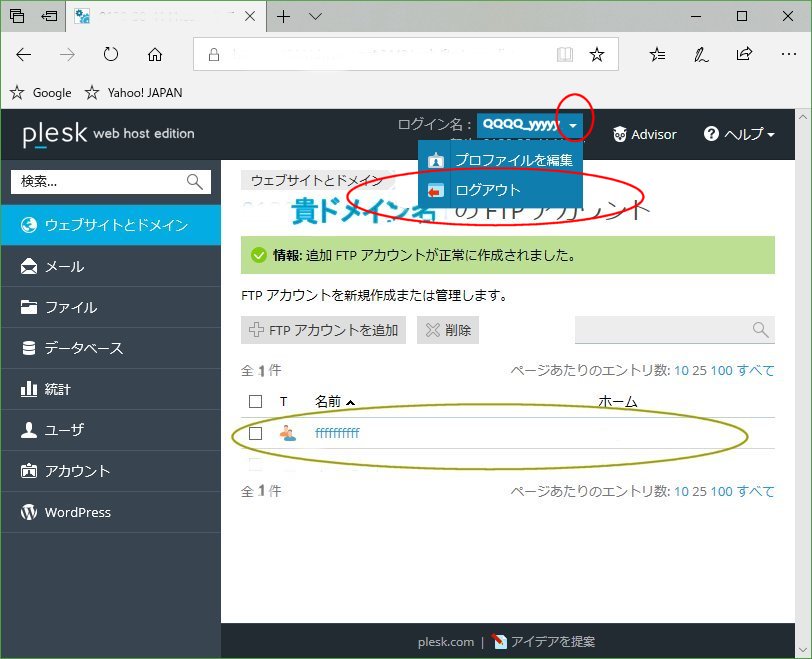Click the データベース sidebar icon
This screenshot has width=812, height=659.
[x=30, y=348]
